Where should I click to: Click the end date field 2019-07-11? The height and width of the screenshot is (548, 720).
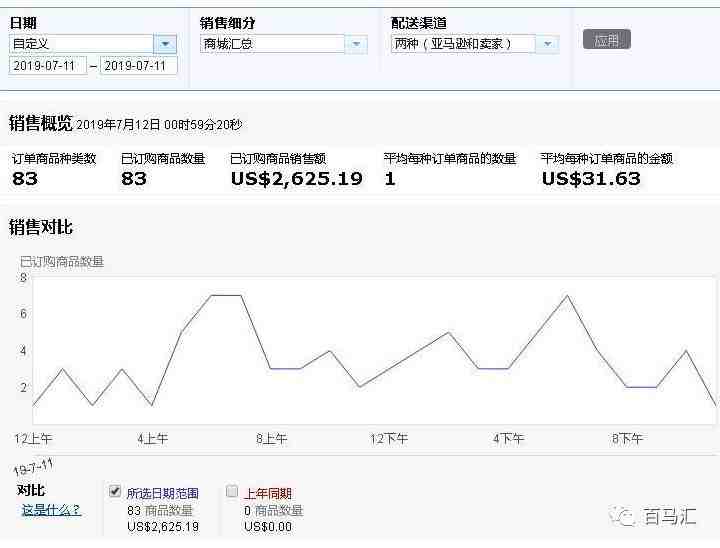click(139, 66)
